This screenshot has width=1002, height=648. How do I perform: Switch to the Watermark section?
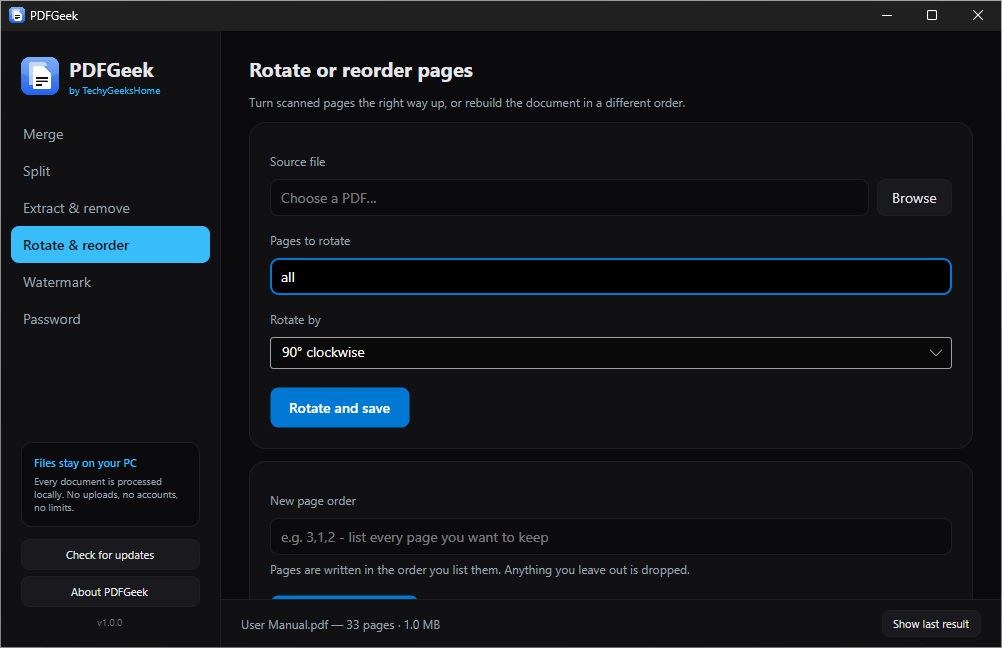[110, 282]
